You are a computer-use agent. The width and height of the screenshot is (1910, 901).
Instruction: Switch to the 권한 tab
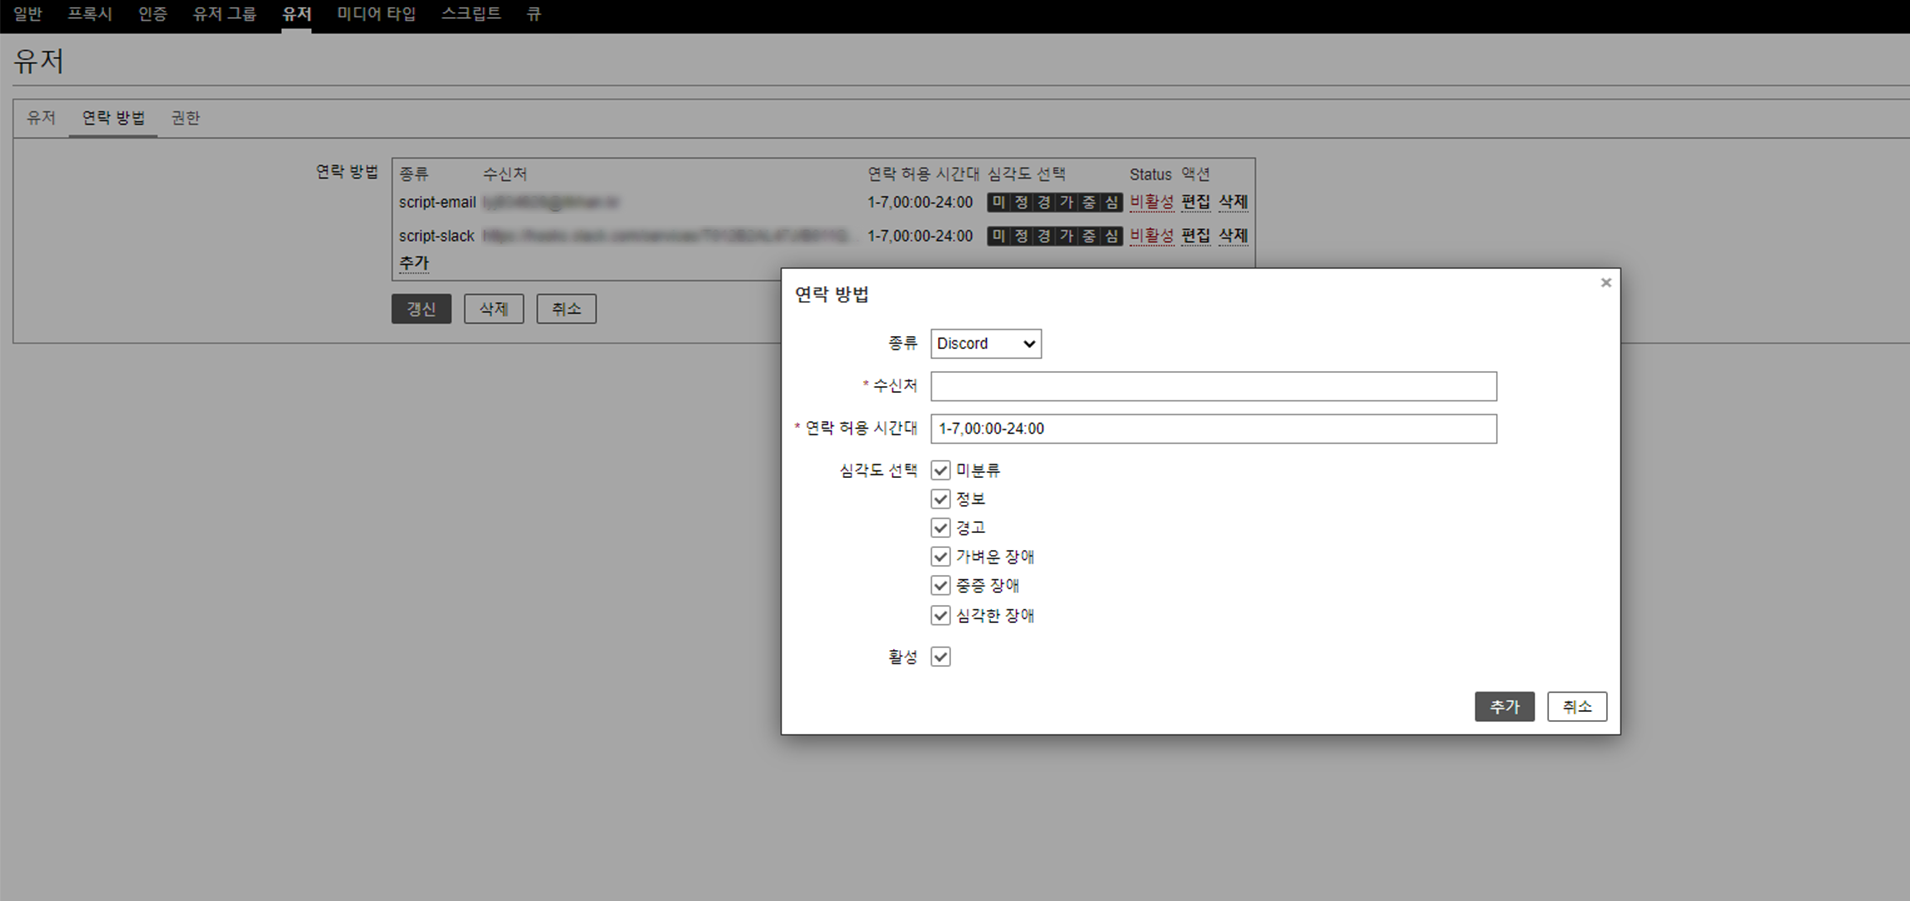click(x=185, y=118)
